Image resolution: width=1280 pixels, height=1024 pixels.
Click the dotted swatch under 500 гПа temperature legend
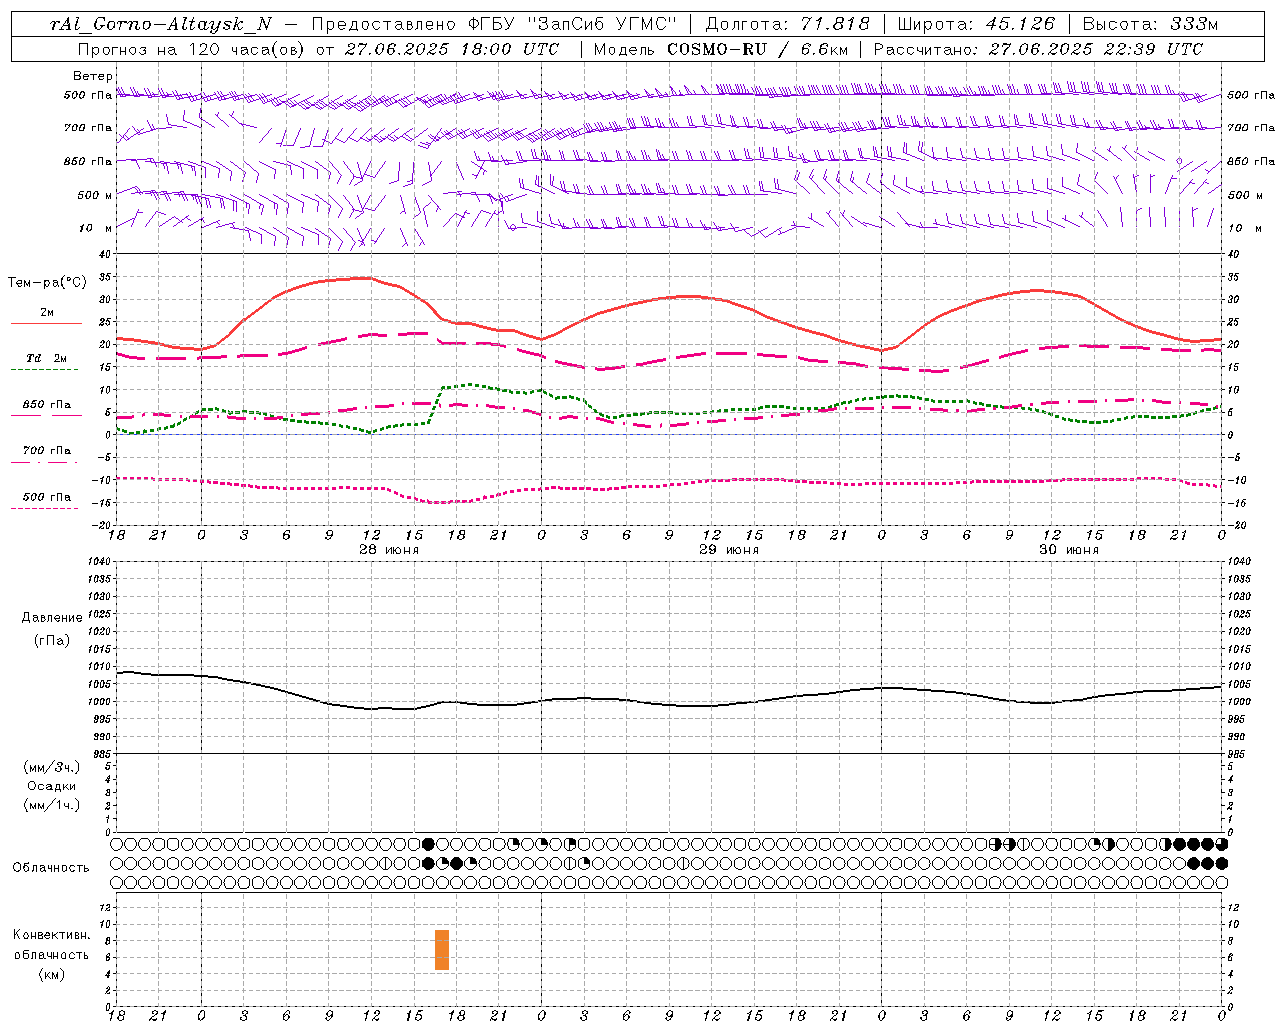[x=46, y=508]
